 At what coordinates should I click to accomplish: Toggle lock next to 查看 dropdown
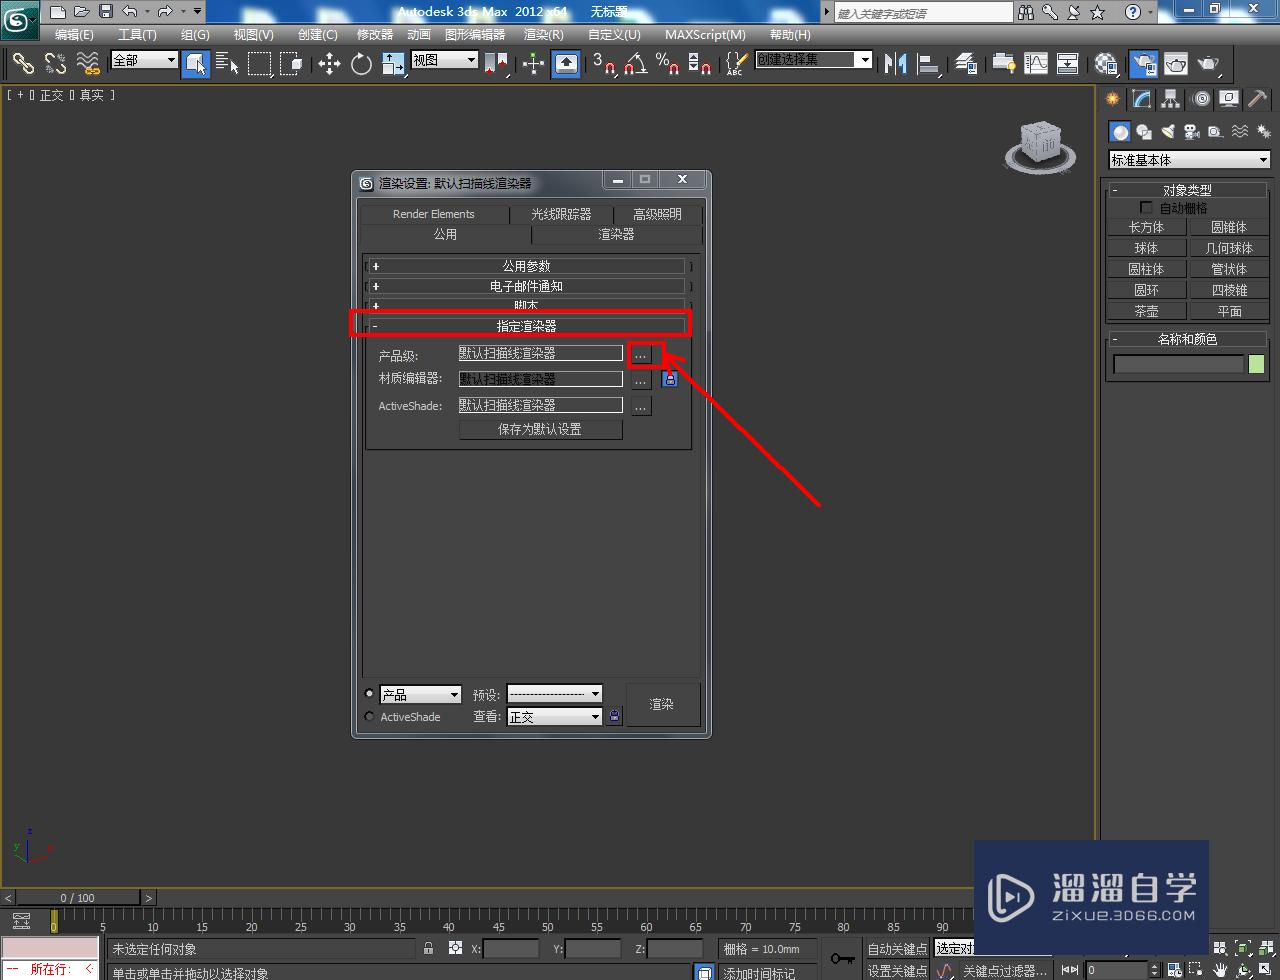click(x=614, y=716)
